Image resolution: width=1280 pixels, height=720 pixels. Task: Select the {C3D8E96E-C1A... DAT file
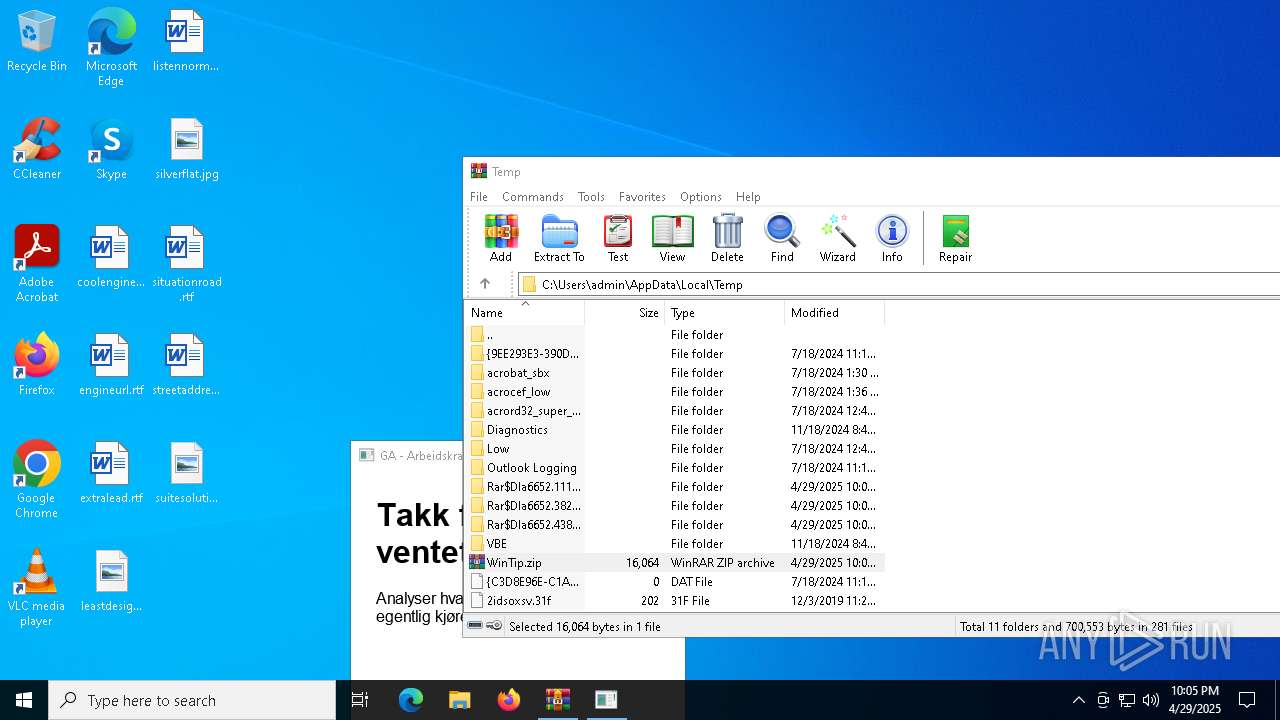point(675,582)
